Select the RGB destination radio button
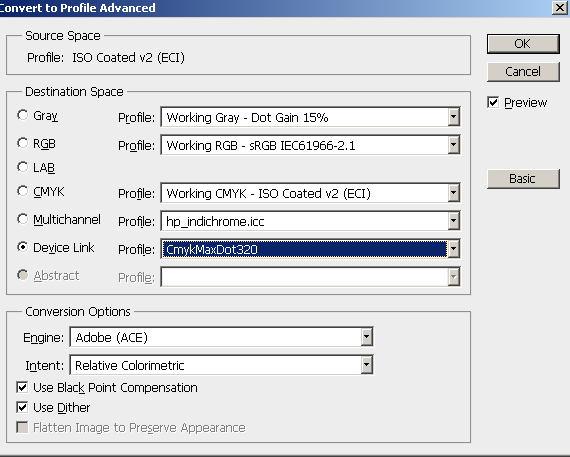Image resolution: width=570 pixels, height=457 pixels. tap(22, 143)
